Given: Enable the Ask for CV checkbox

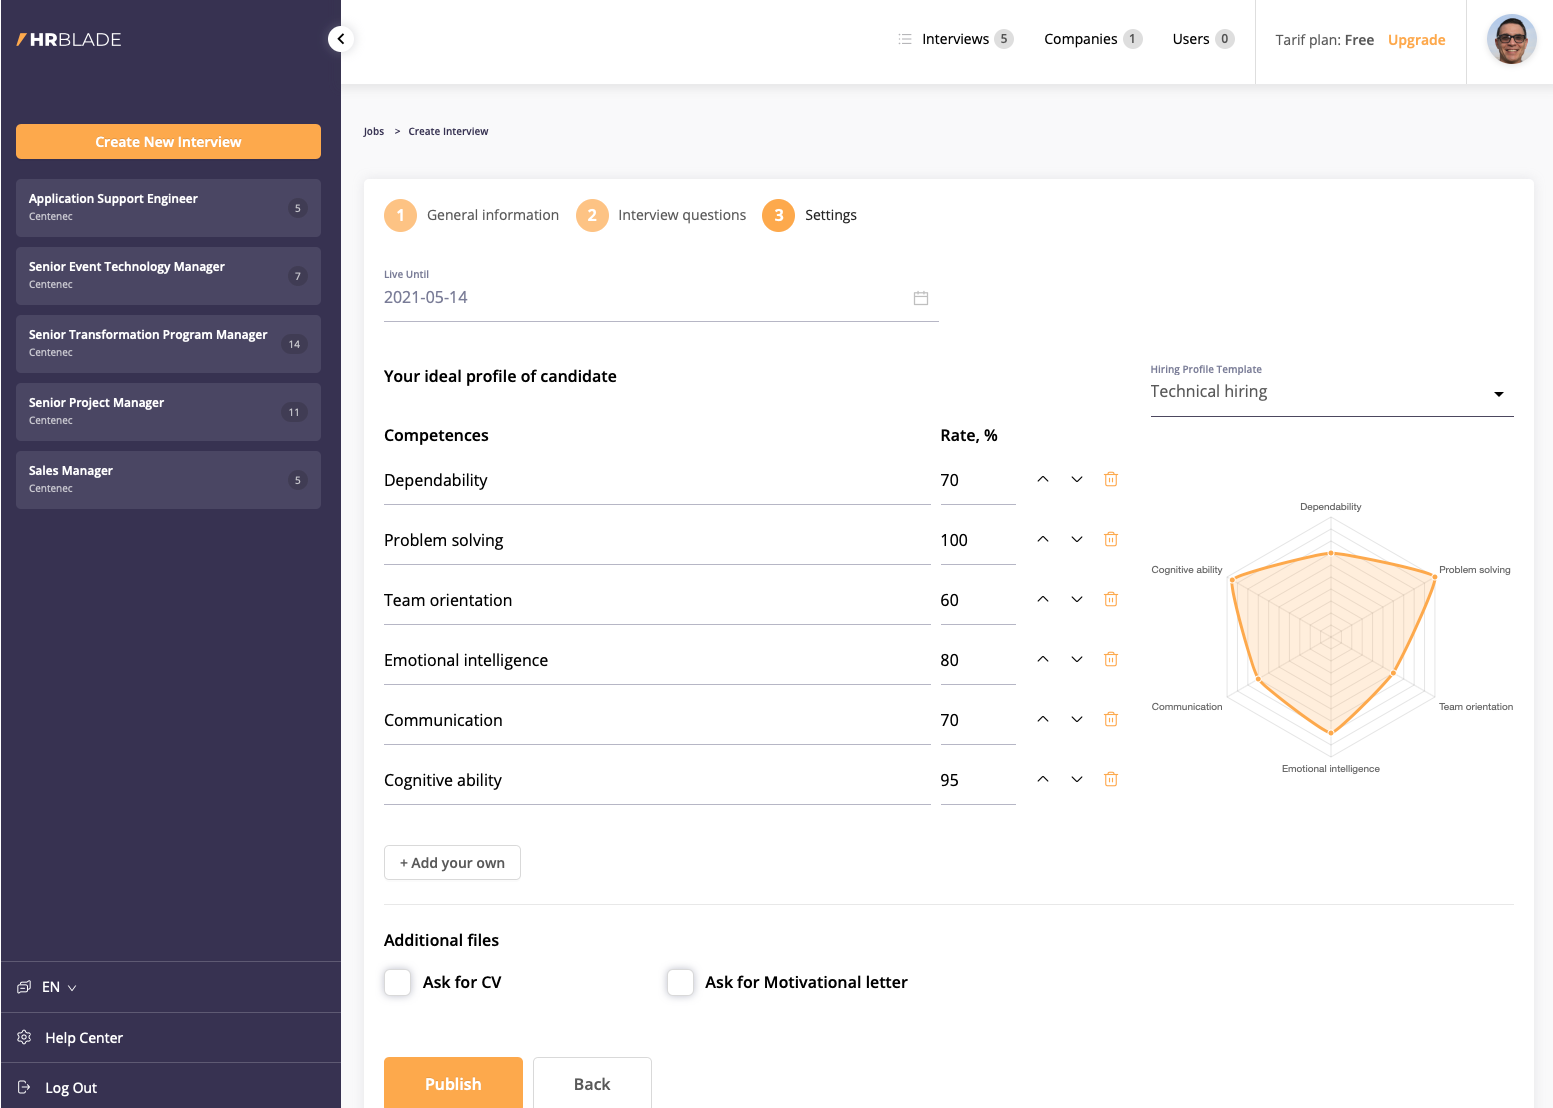Looking at the screenshot, I should [398, 982].
